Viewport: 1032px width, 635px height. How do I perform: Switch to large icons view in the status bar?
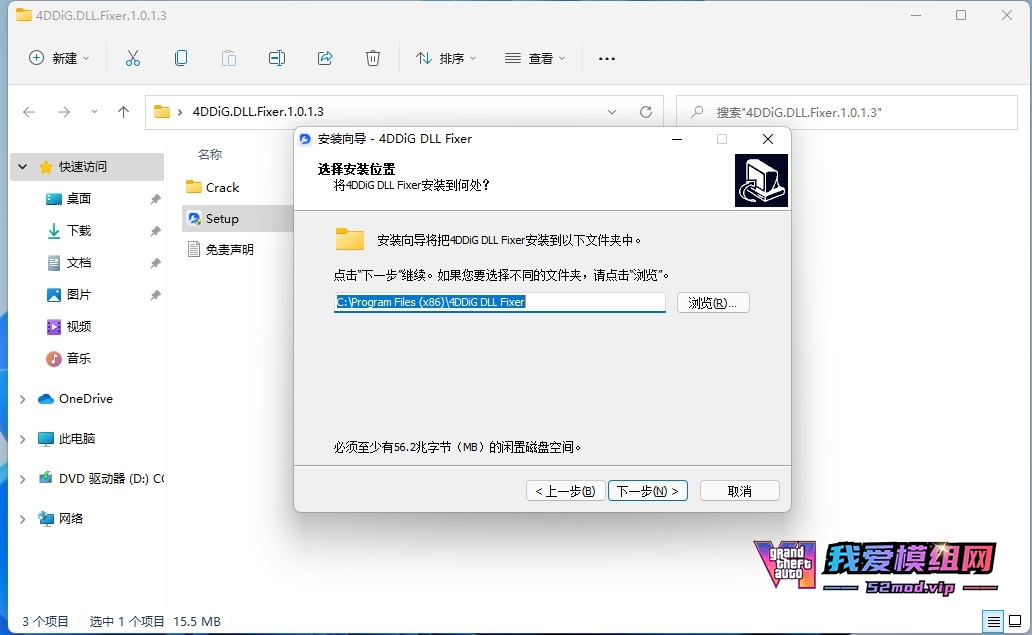[x=1016, y=621]
